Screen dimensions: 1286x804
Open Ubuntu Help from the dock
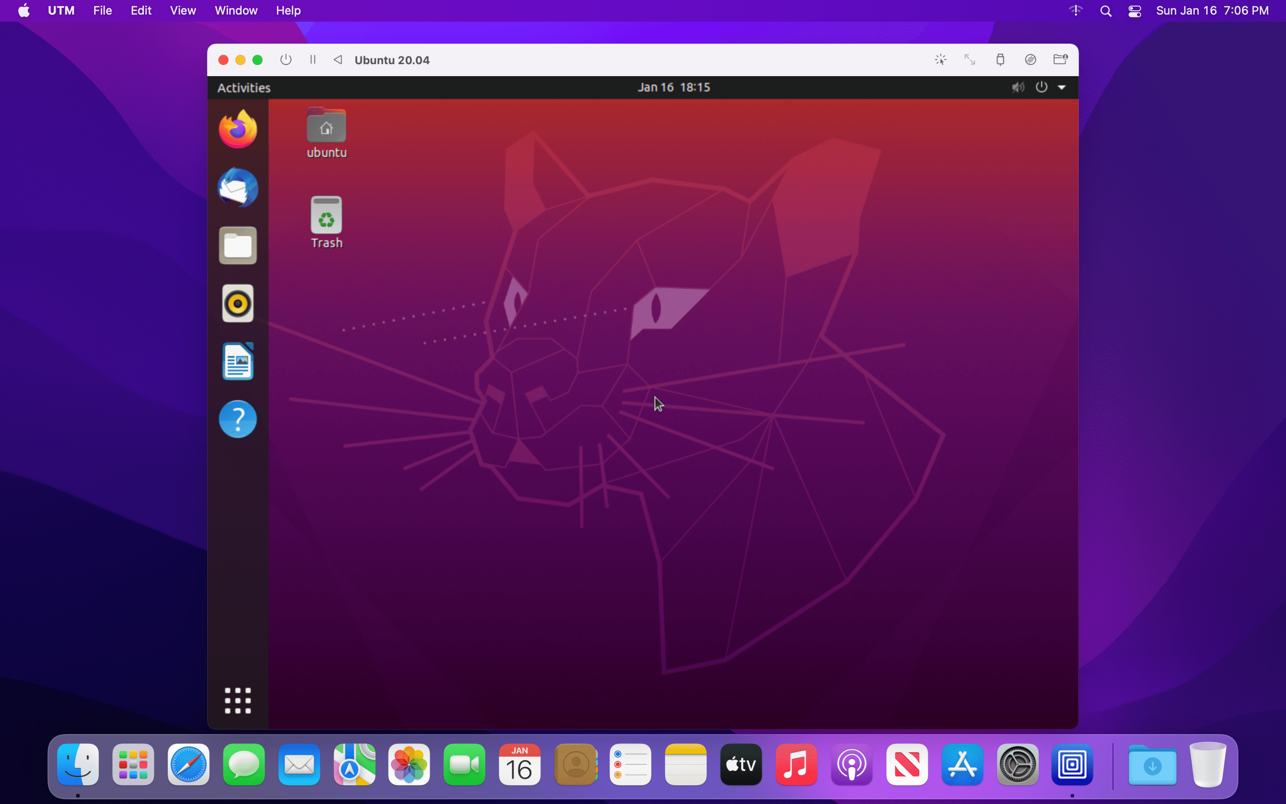click(238, 419)
